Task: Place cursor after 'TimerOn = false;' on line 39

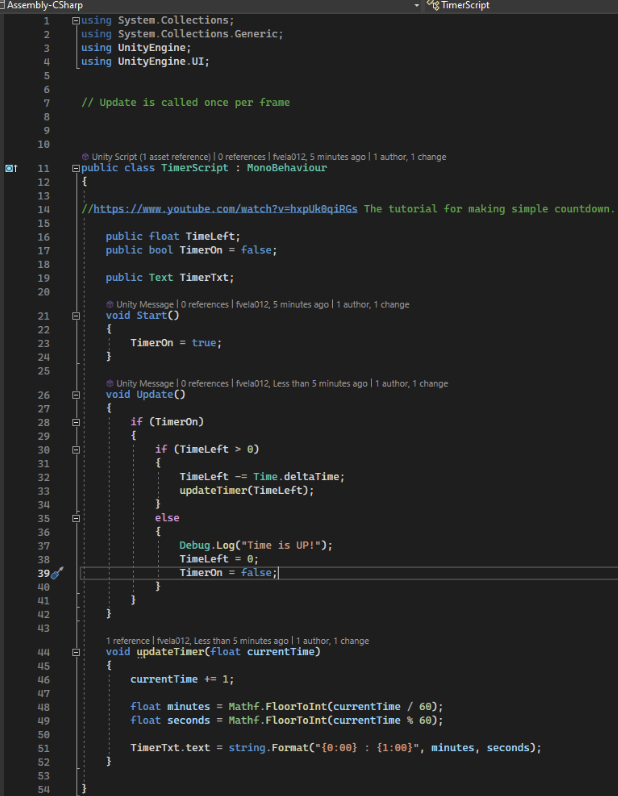Action: pyautogui.click(x=279, y=573)
